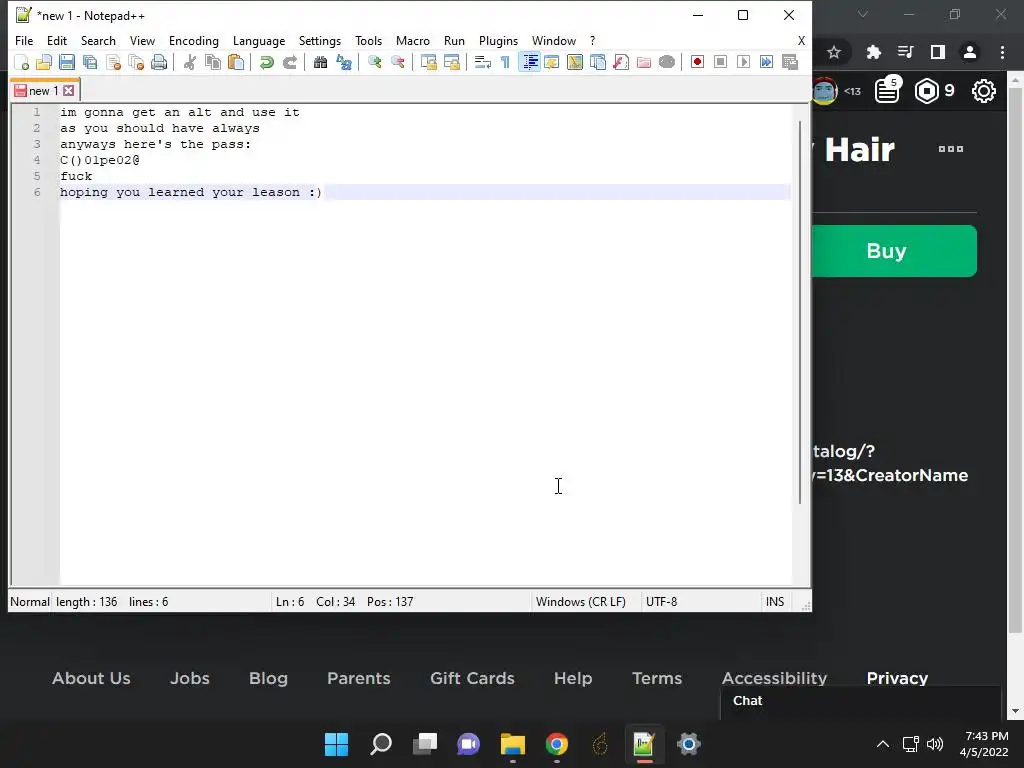
Task: Open Roblox settings gear icon
Action: (x=984, y=91)
